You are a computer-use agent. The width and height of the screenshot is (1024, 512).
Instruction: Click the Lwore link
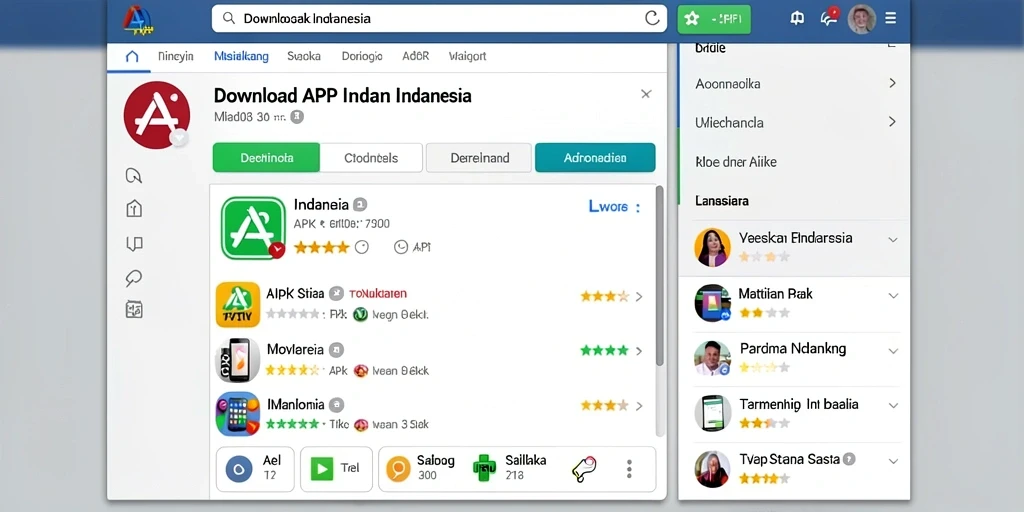[x=608, y=206]
